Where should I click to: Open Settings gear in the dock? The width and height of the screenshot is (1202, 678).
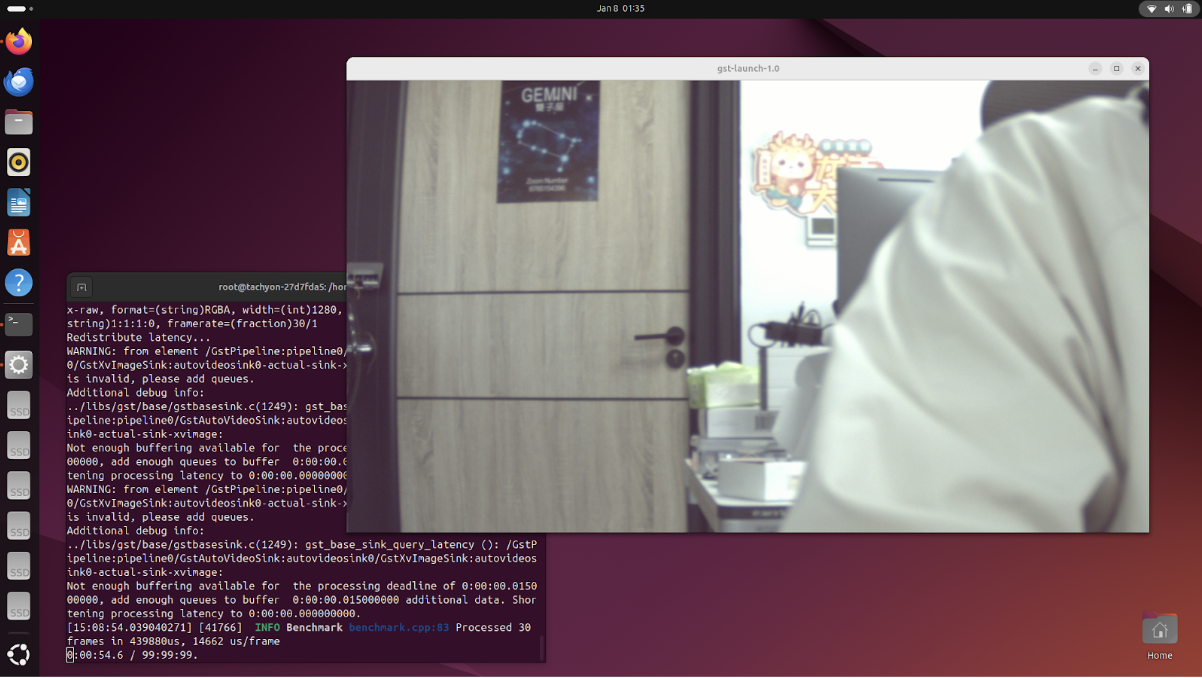(19, 365)
